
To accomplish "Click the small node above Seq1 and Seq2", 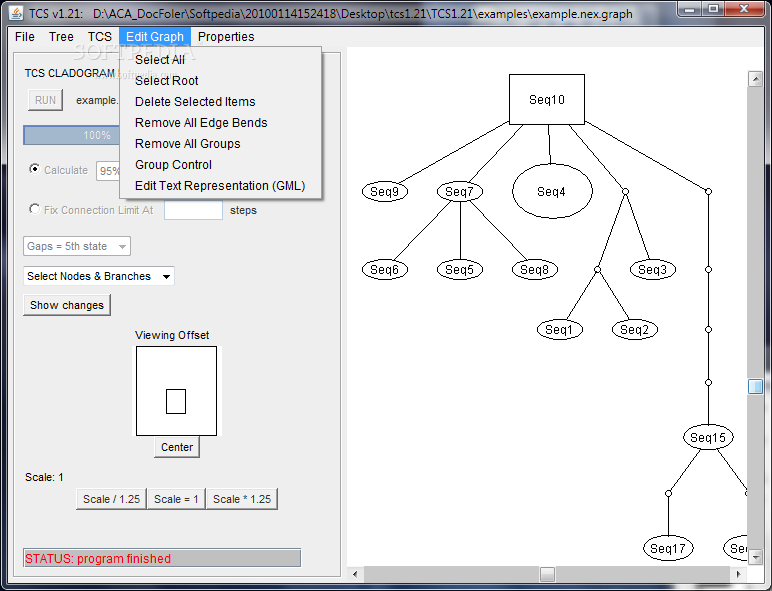I will point(597,270).
